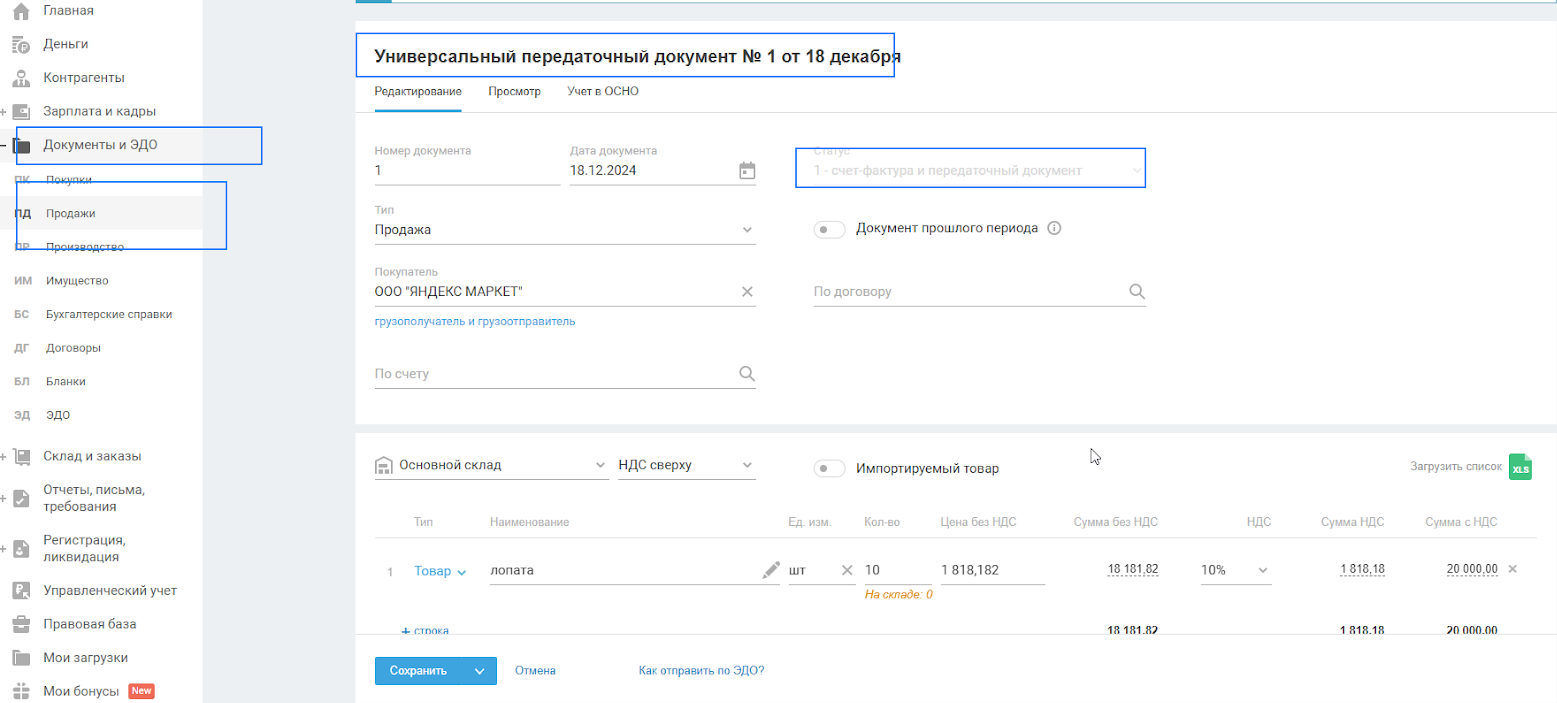
Task: Toggle Документ прошлого периода switch
Action: point(829,229)
